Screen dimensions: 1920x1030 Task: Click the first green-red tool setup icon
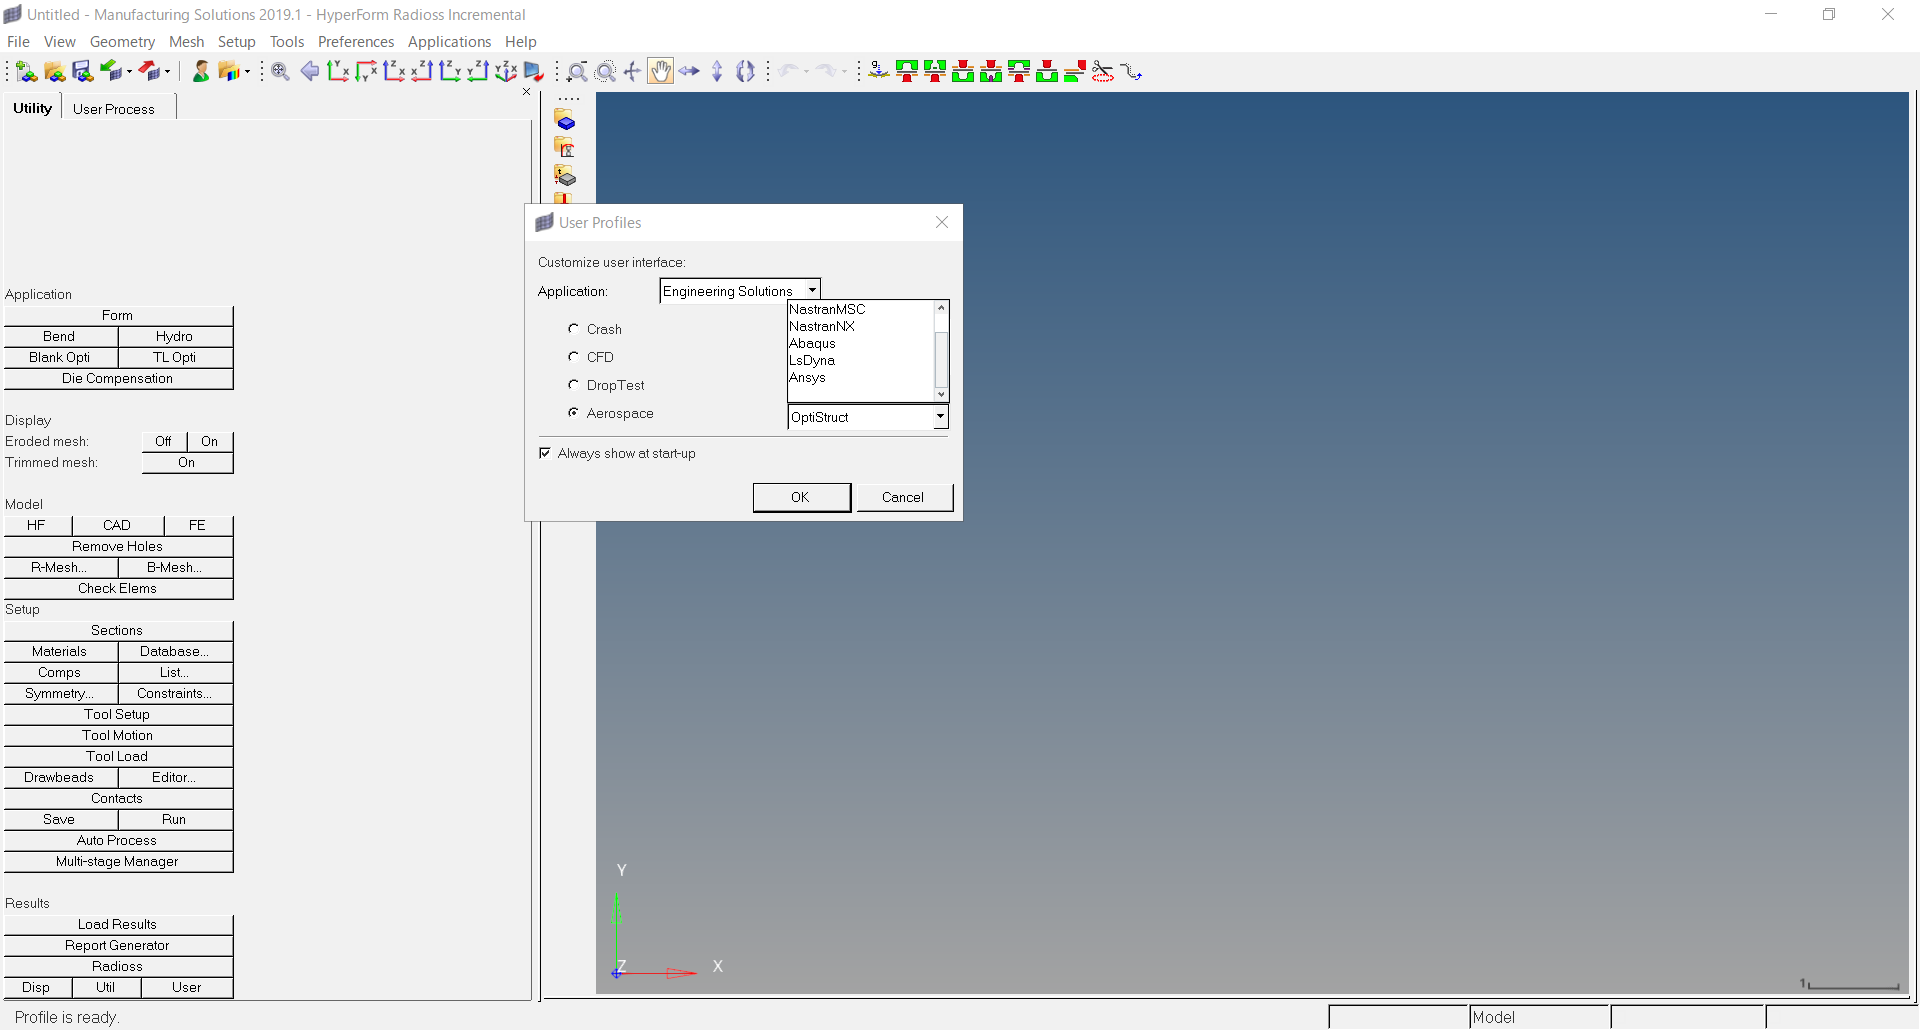[907, 72]
